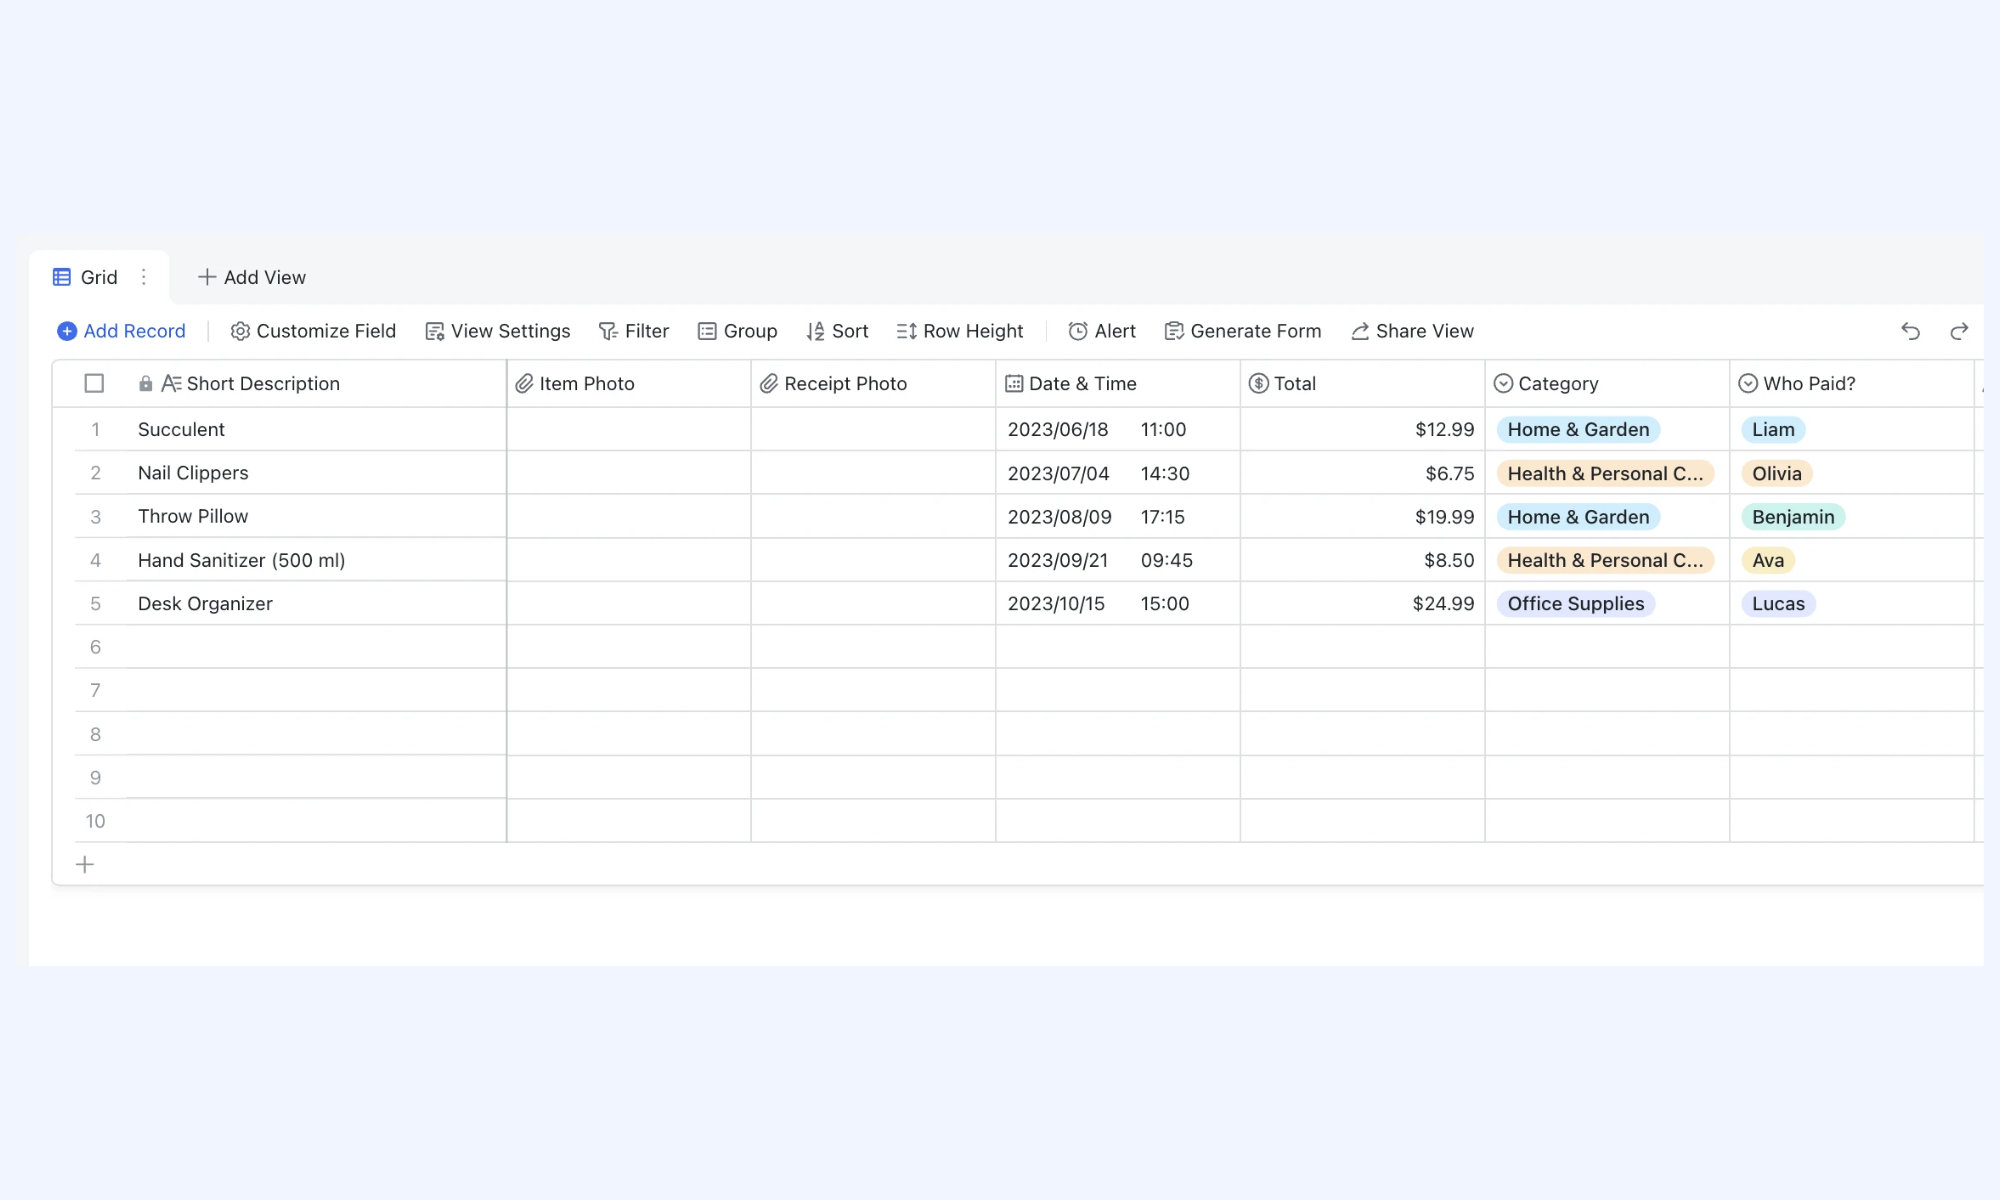Select the Nail Clippers description cell
This screenshot has width=2000, height=1200.
click(316, 473)
